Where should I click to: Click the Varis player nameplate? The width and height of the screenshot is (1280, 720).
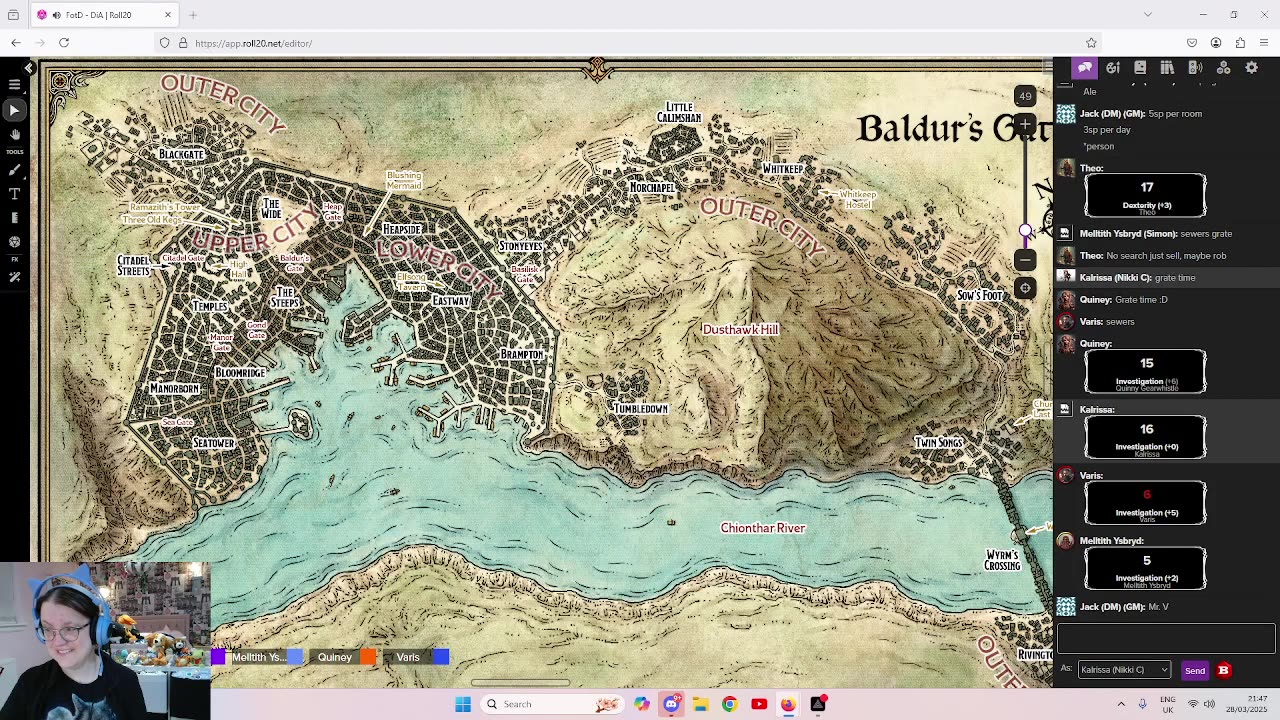pos(408,657)
